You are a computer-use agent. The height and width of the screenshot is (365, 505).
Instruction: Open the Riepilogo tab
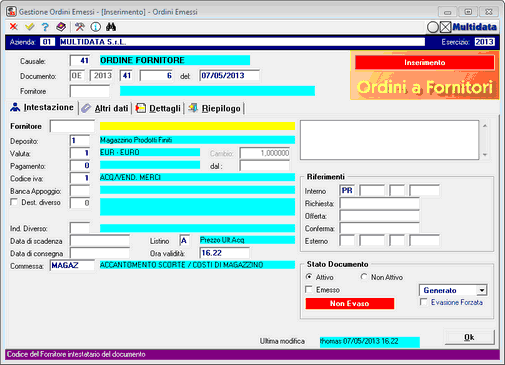pyautogui.click(x=215, y=109)
